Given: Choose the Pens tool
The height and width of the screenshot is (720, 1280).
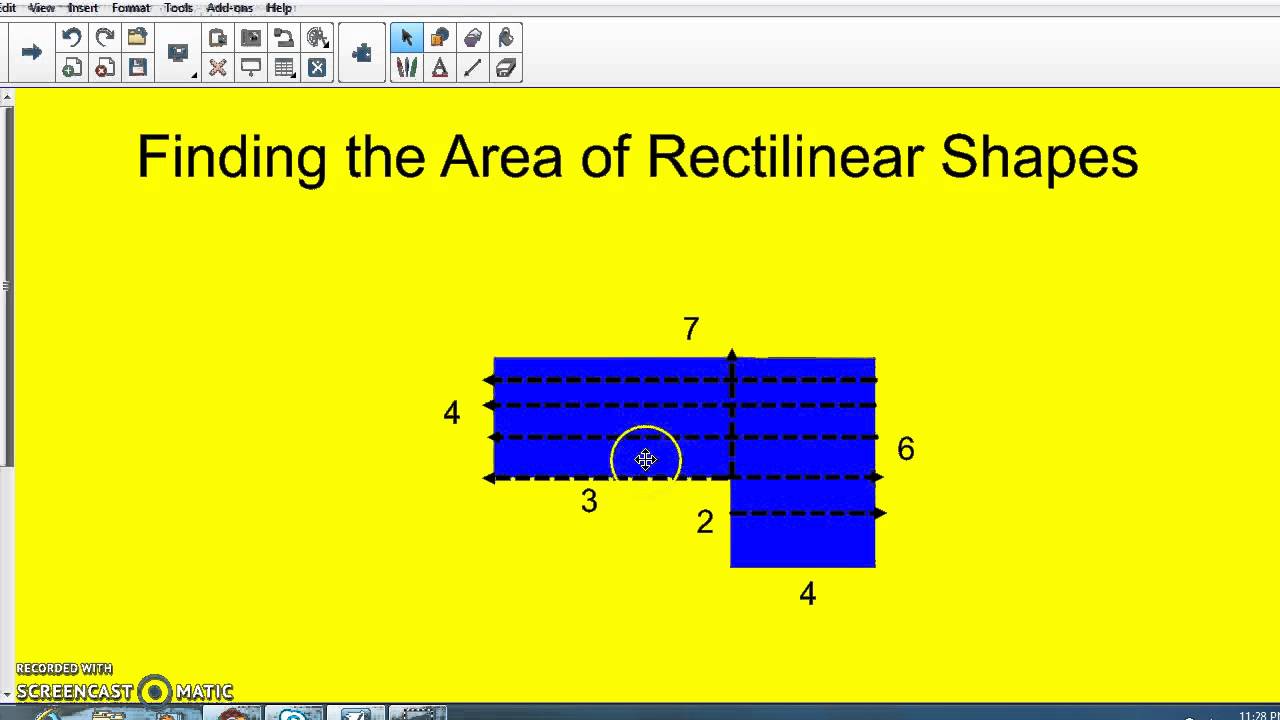Looking at the screenshot, I should click(406, 68).
